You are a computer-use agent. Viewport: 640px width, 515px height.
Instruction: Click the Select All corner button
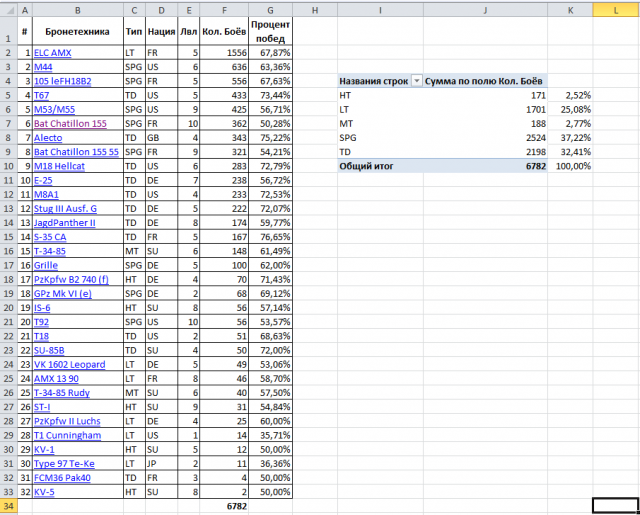9,9
